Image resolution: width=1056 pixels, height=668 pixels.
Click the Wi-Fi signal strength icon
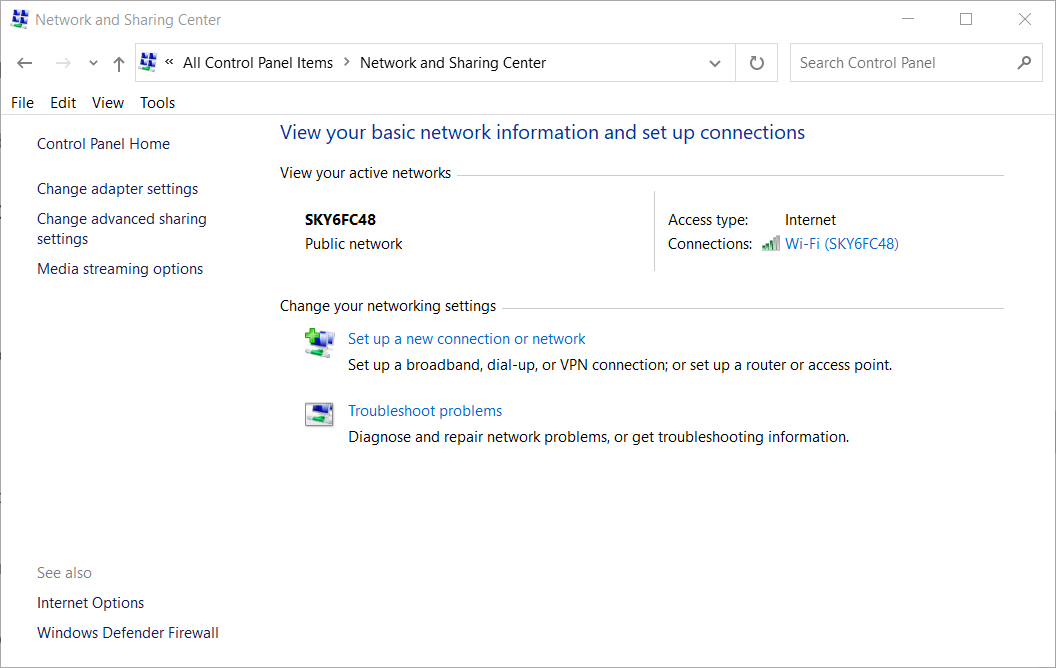(770, 244)
